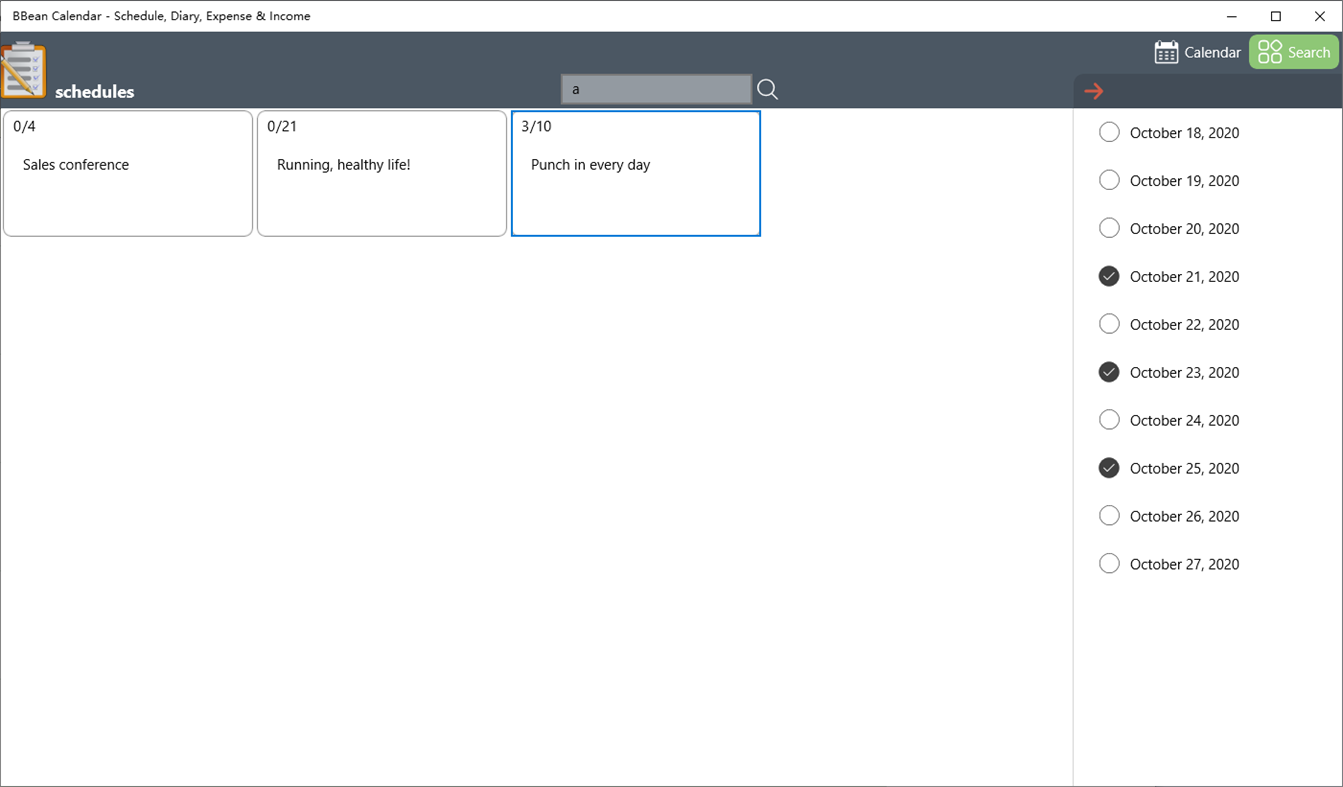This screenshot has height=787, width=1343.
Task: Click the green grid icon in Search button
Action: [x=1271, y=51]
